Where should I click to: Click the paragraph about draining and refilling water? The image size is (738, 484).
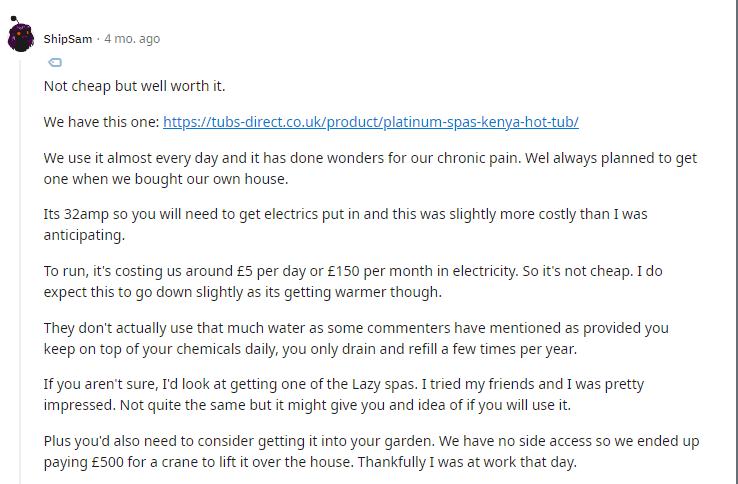(356, 339)
